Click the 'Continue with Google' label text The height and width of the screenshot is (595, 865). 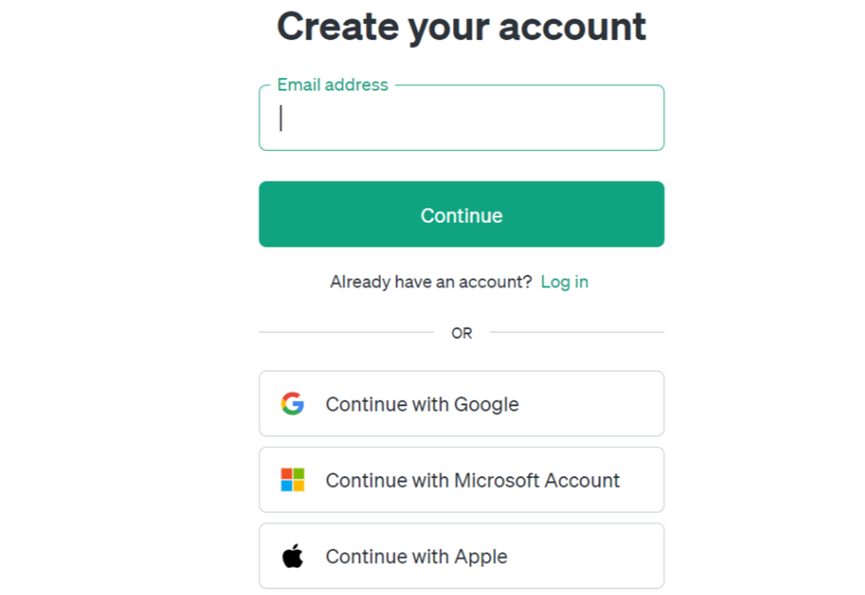pos(422,404)
